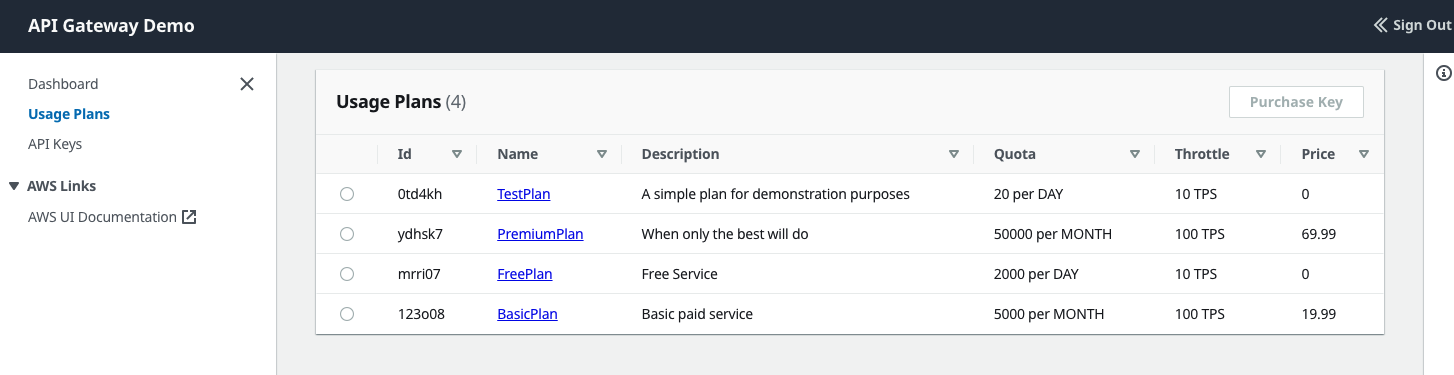Viewport: 1454px width, 375px height.
Task: Click the id cell 123o08
Action: click(421, 314)
